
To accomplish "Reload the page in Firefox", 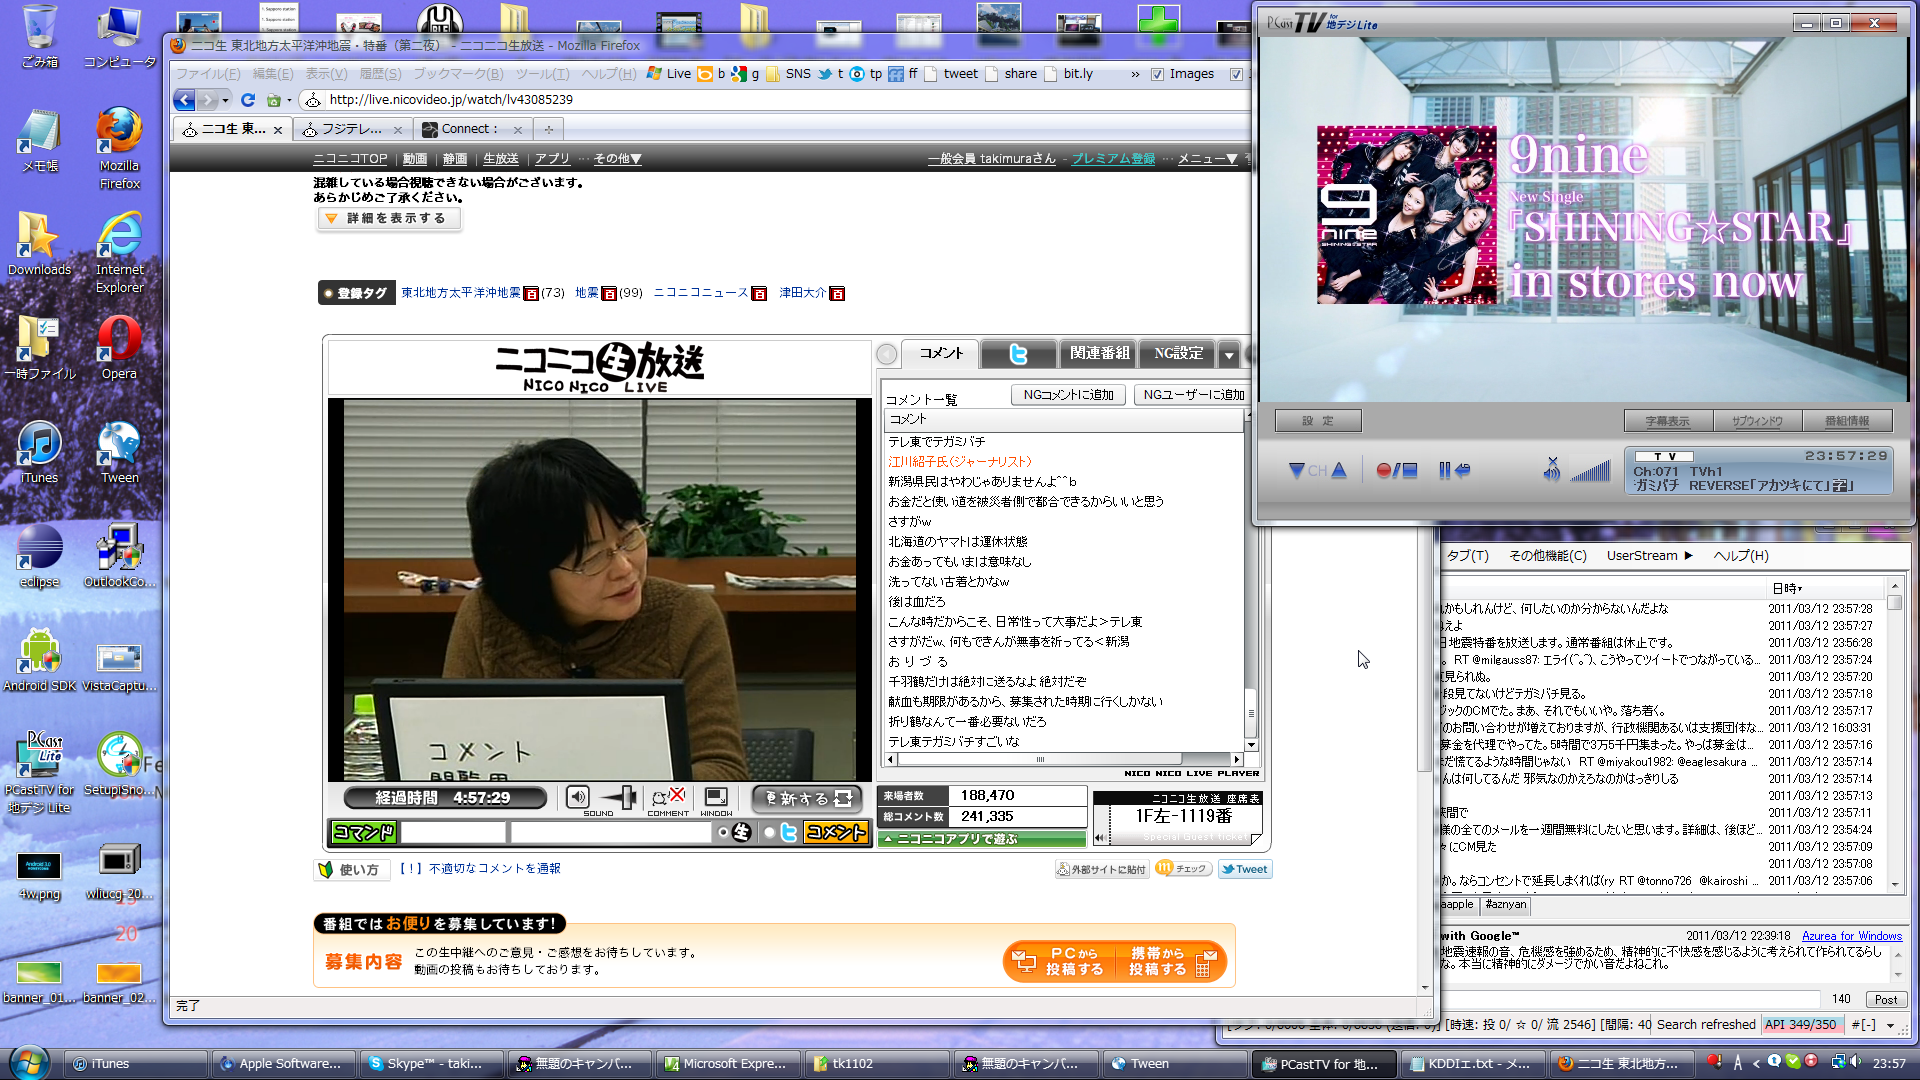I will click(248, 100).
